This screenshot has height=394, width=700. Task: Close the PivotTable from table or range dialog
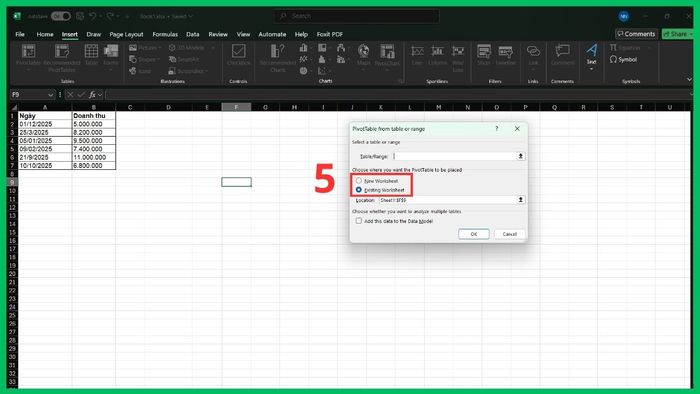click(517, 129)
